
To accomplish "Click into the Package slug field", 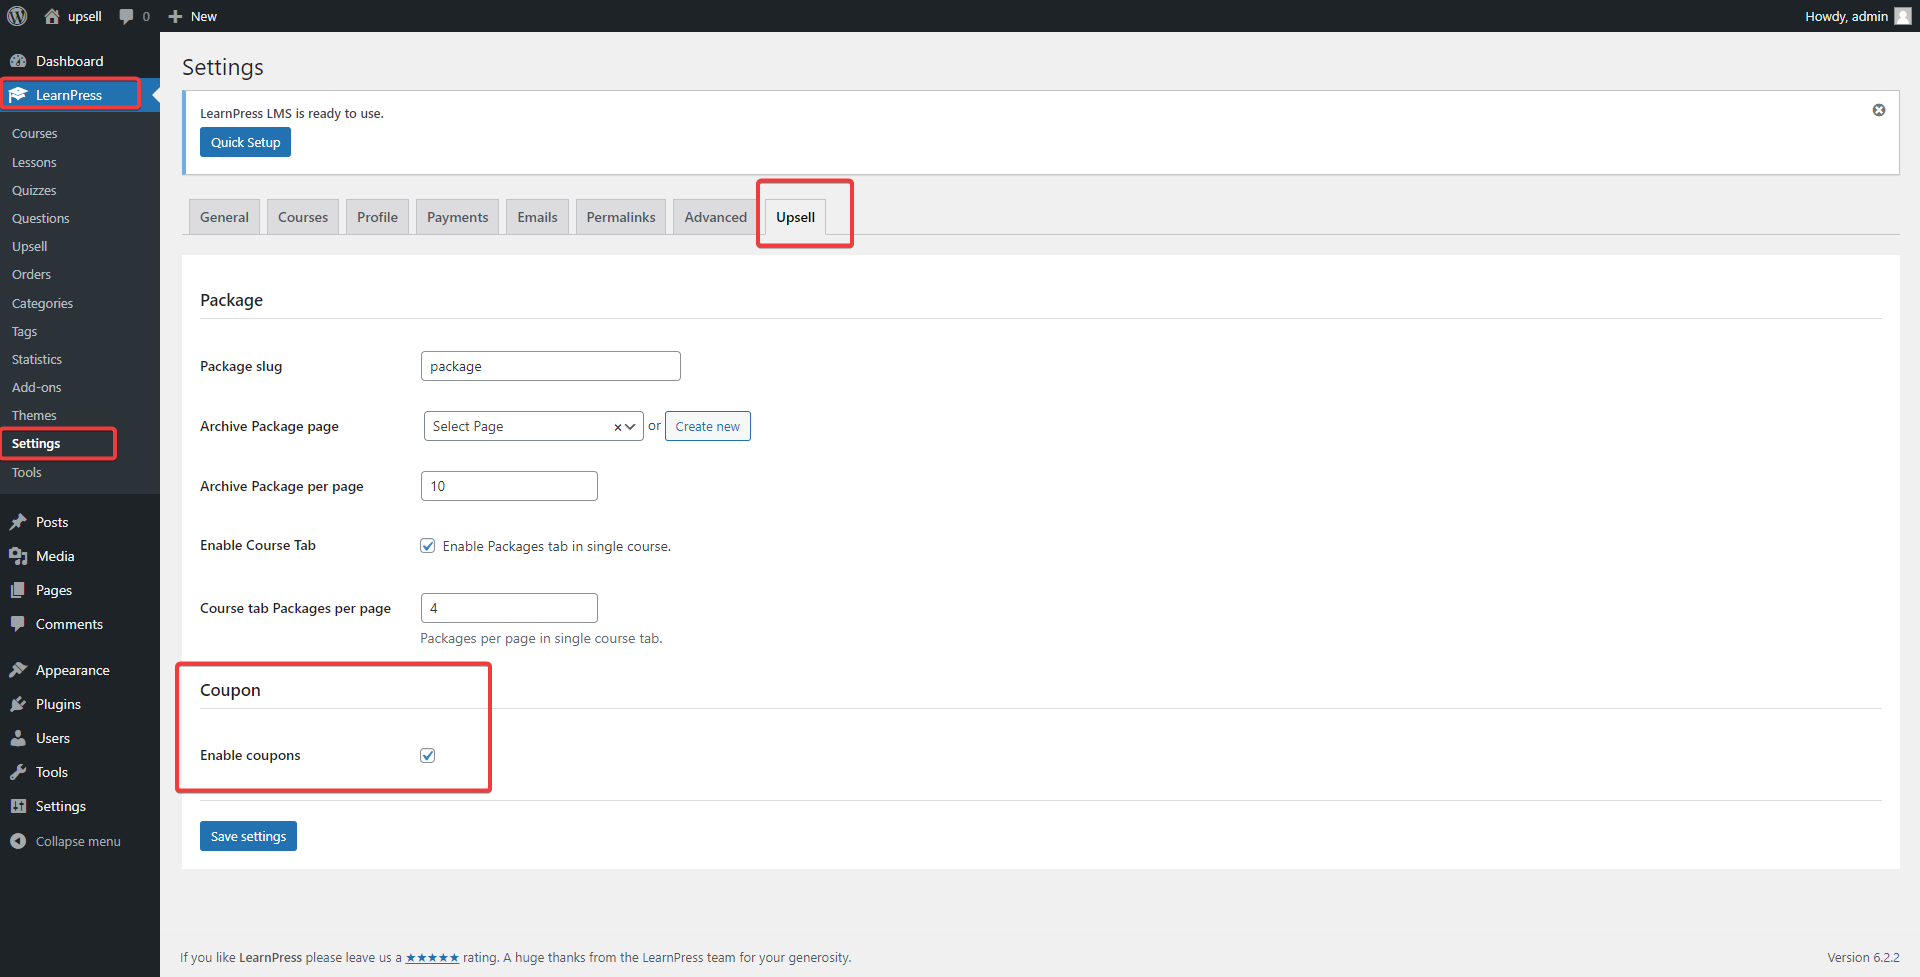I will 551,366.
